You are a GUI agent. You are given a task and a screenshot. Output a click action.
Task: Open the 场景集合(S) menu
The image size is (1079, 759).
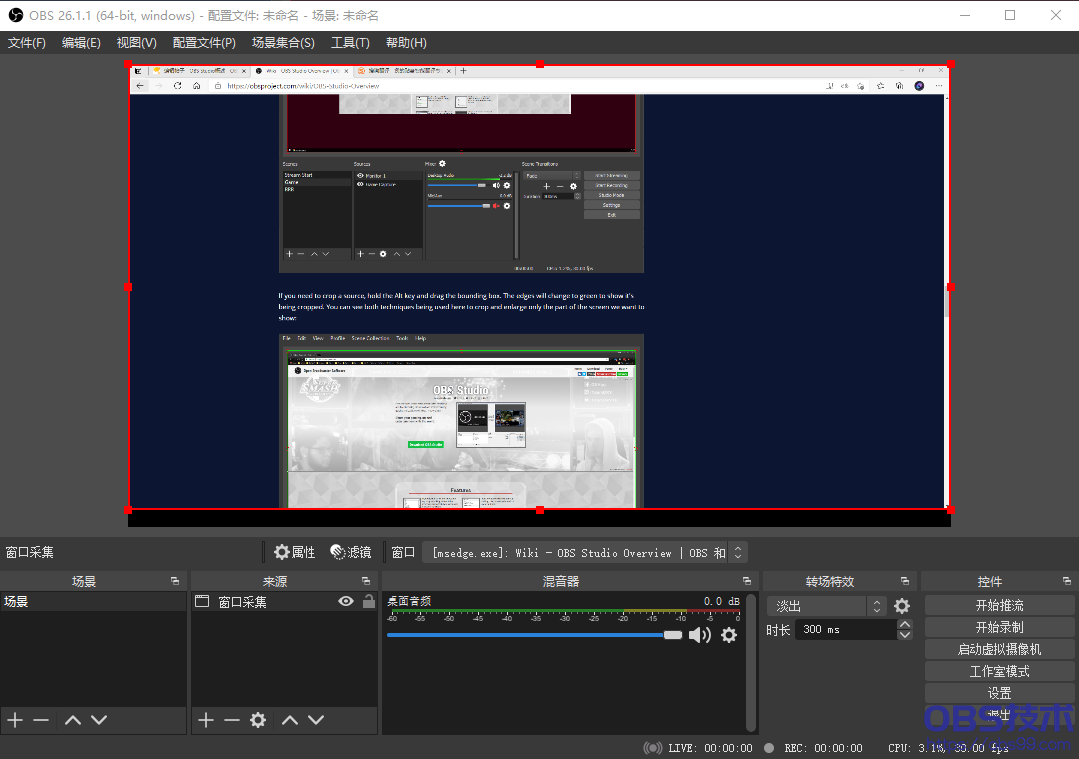pos(284,43)
